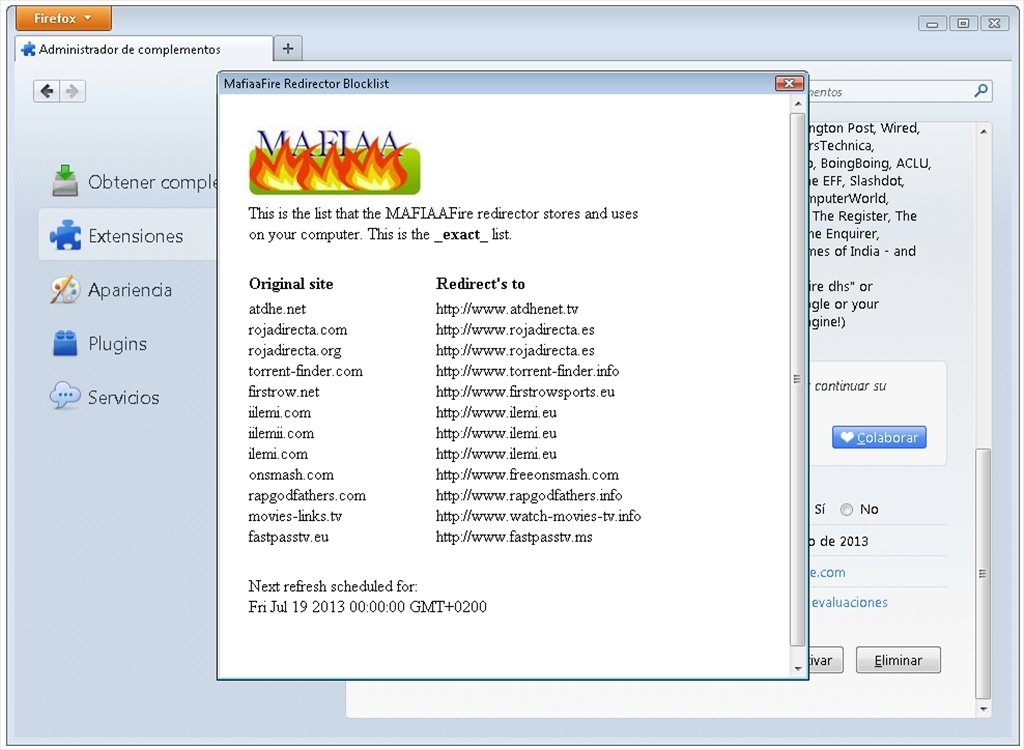Click rapgodfathers.com entry
1024x750 pixels.
(x=307, y=495)
